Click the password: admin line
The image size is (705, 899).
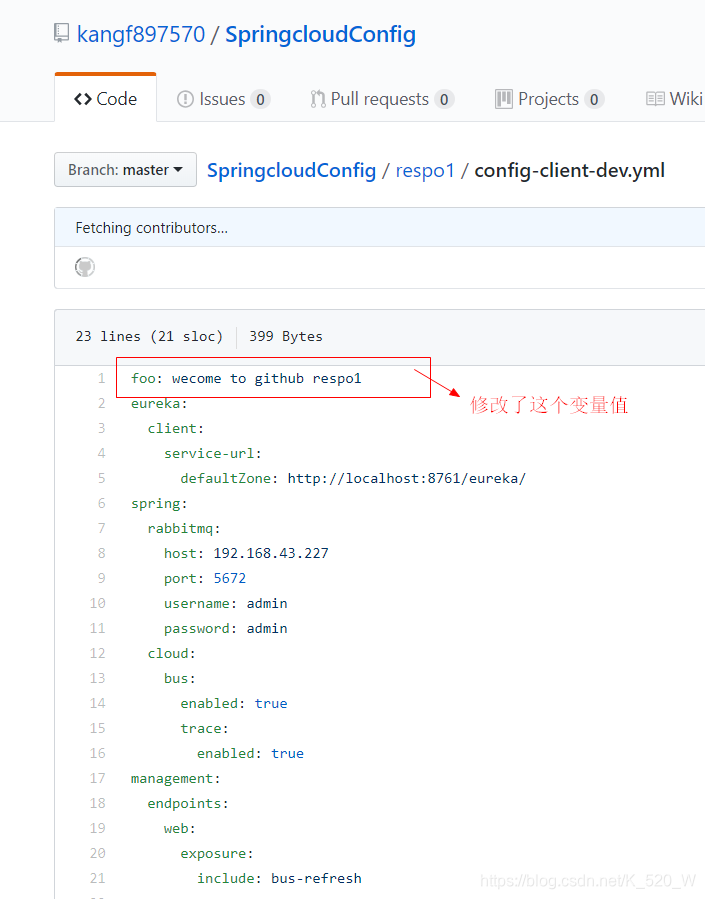(225, 628)
